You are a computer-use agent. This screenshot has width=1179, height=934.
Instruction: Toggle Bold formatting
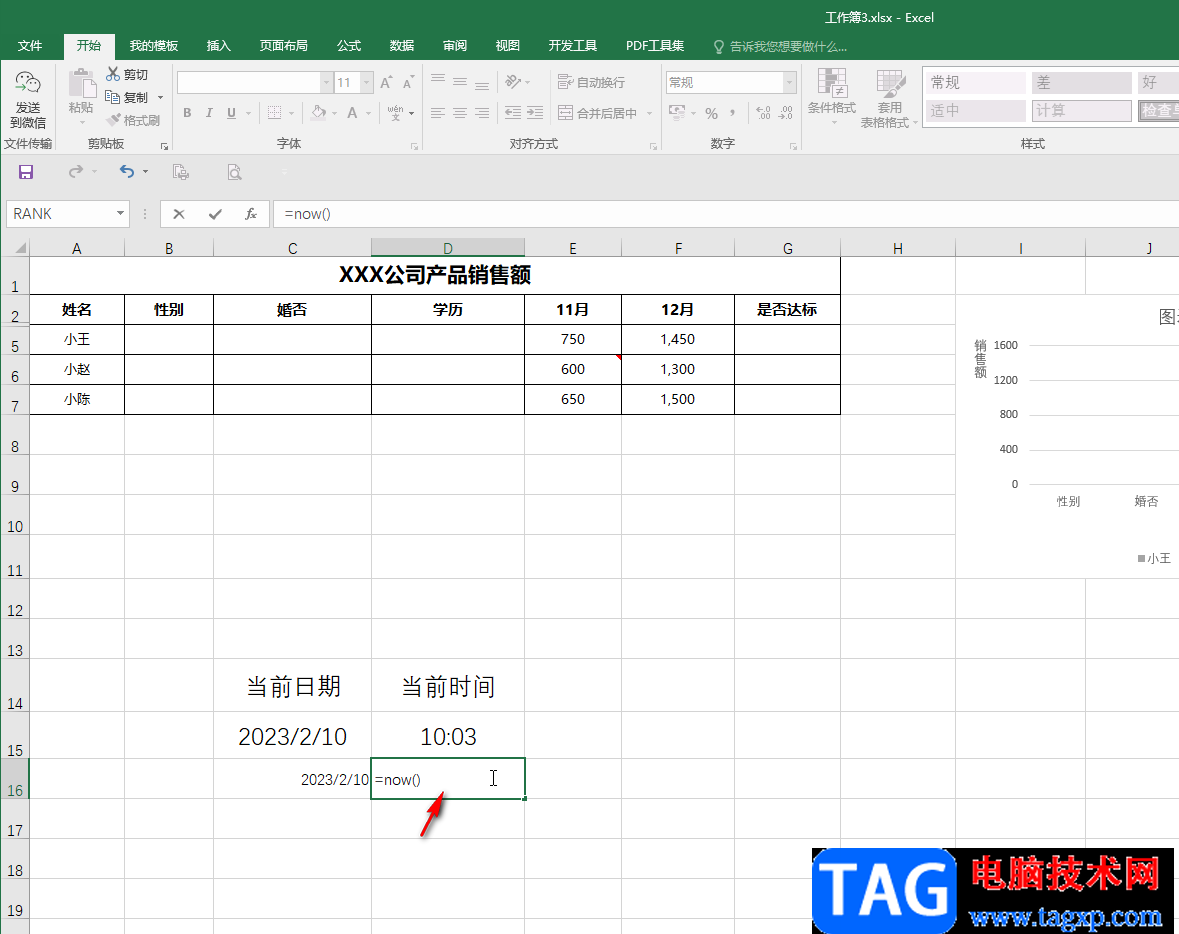[187, 113]
